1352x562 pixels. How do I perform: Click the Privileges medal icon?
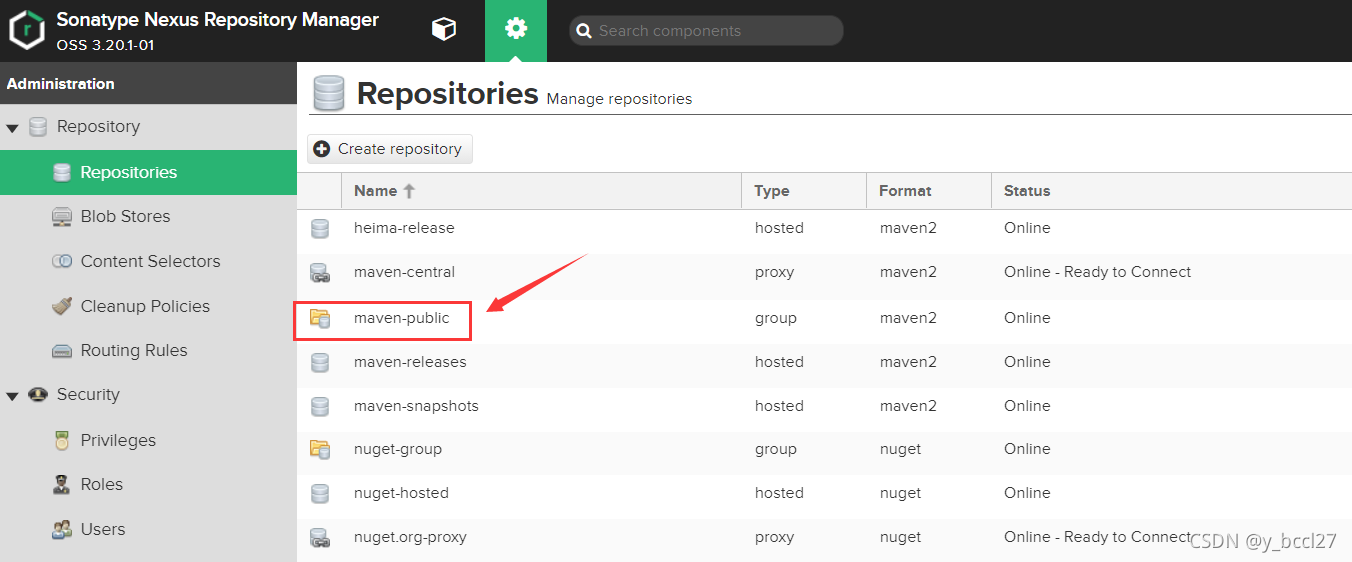(x=62, y=440)
